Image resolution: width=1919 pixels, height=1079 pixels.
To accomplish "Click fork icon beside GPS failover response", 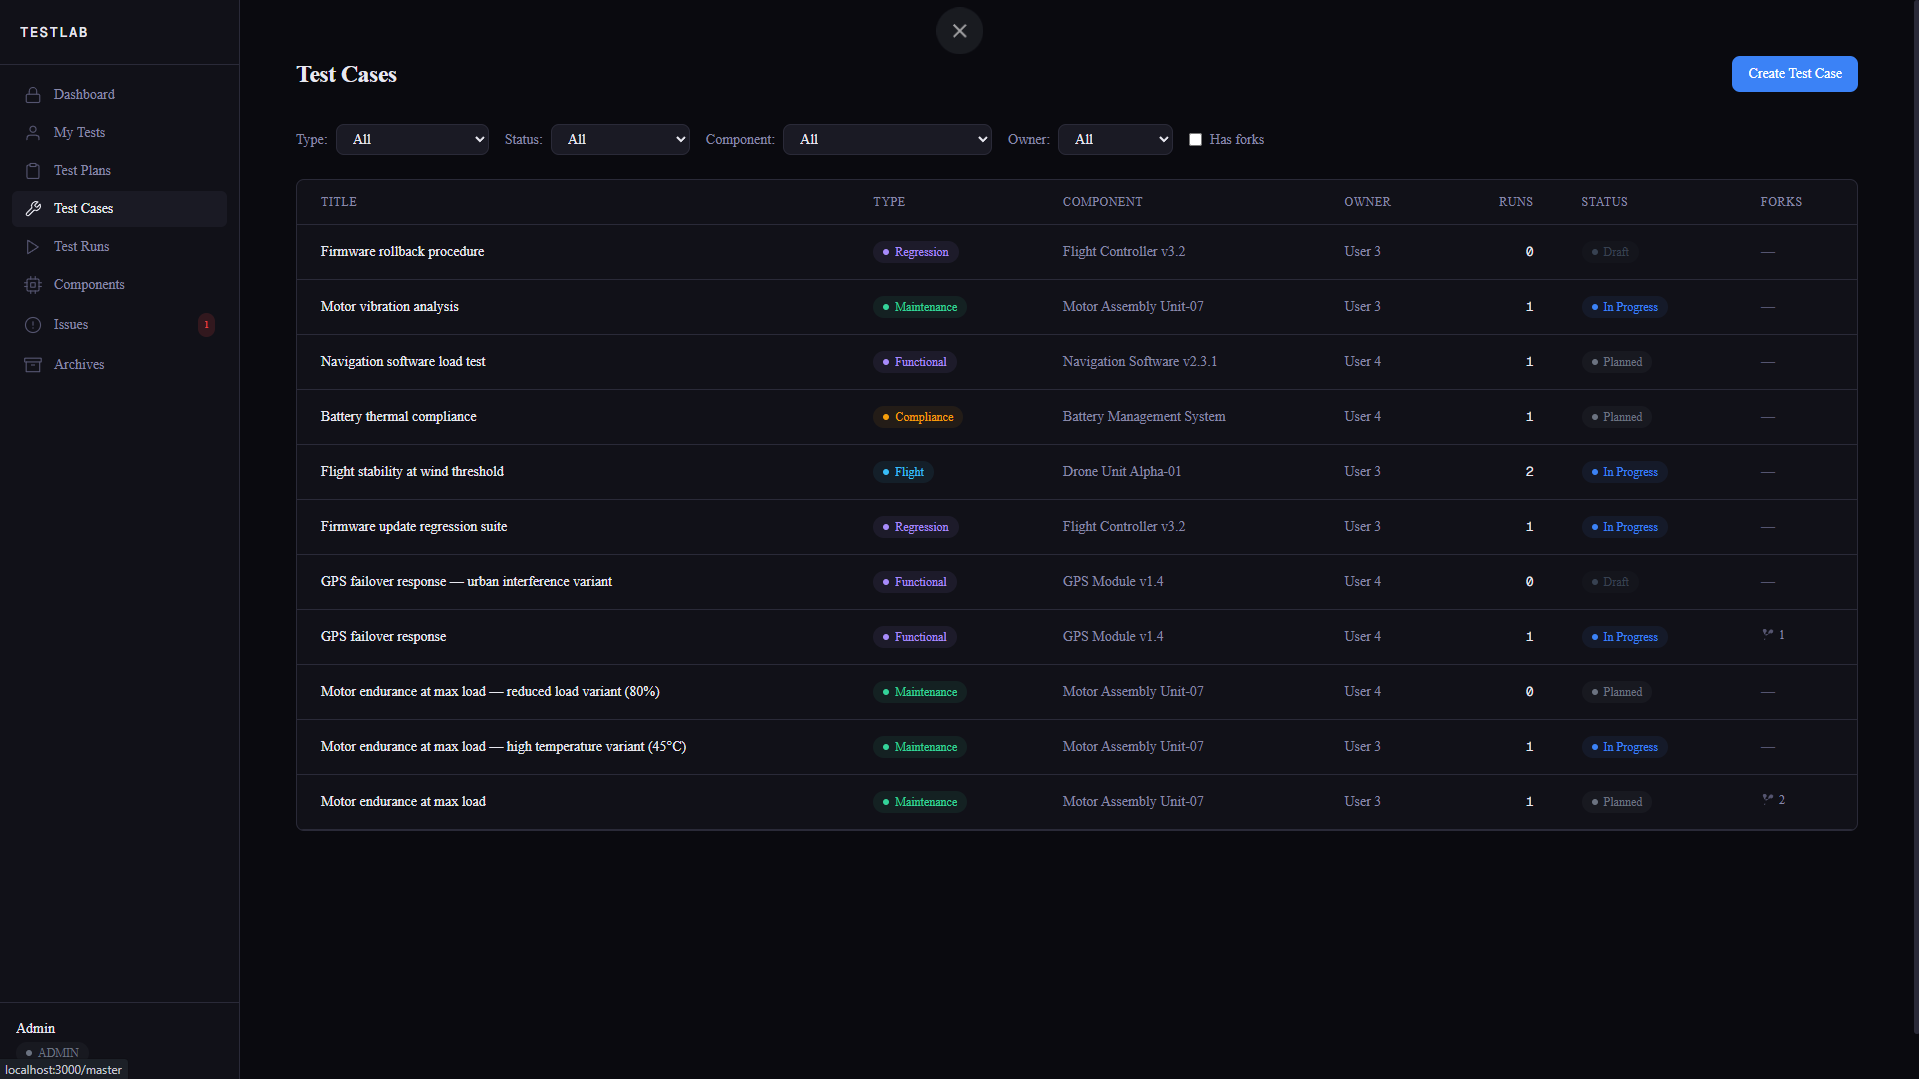I will (1769, 634).
